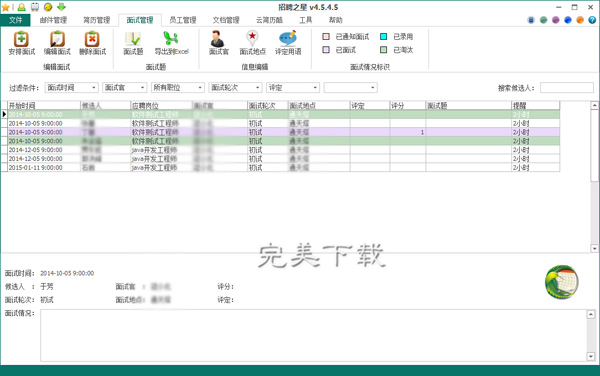Click the dark blue theme circle icon

[531, 20]
